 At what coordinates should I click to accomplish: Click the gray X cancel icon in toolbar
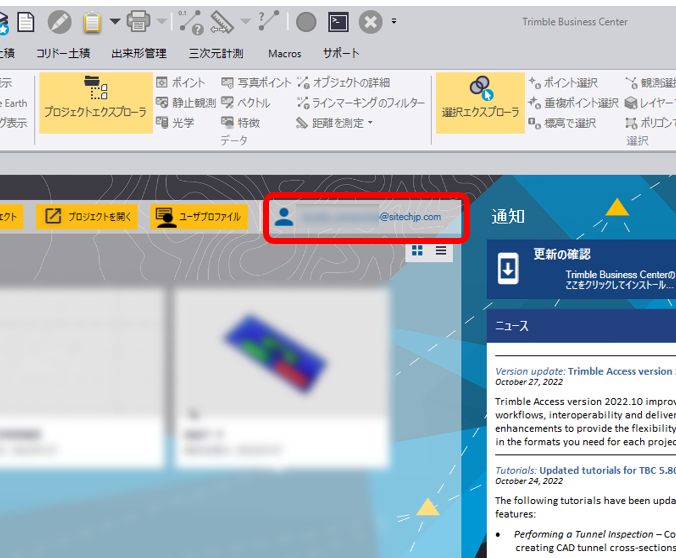point(371,21)
